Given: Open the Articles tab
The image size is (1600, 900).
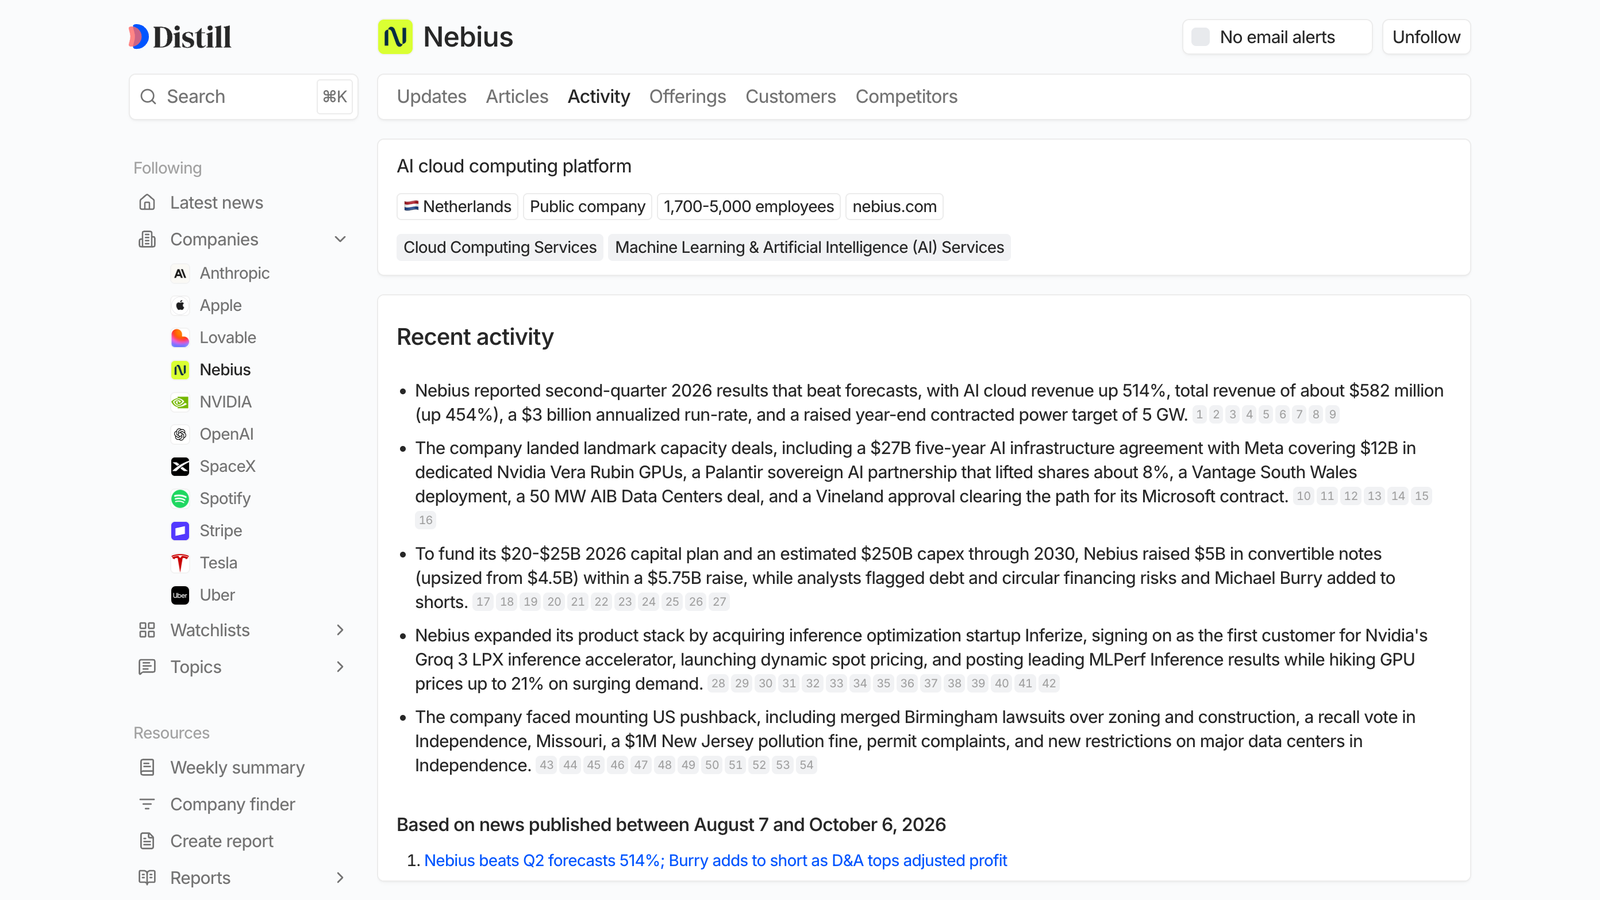Looking at the screenshot, I should click(517, 97).
